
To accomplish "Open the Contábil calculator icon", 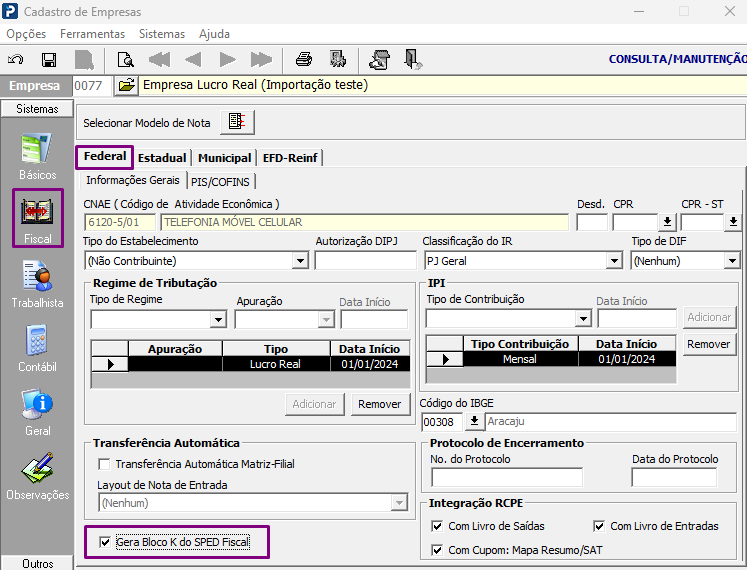I will click(38, 348).
